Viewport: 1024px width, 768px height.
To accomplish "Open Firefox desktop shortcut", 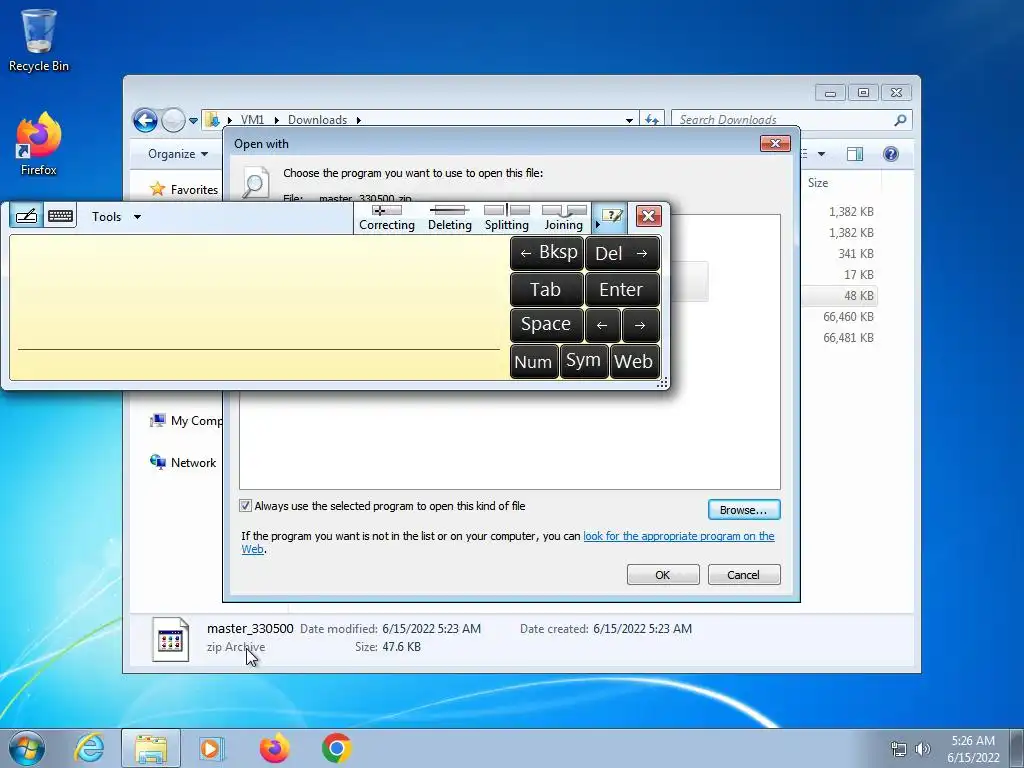I will [39, 144].
